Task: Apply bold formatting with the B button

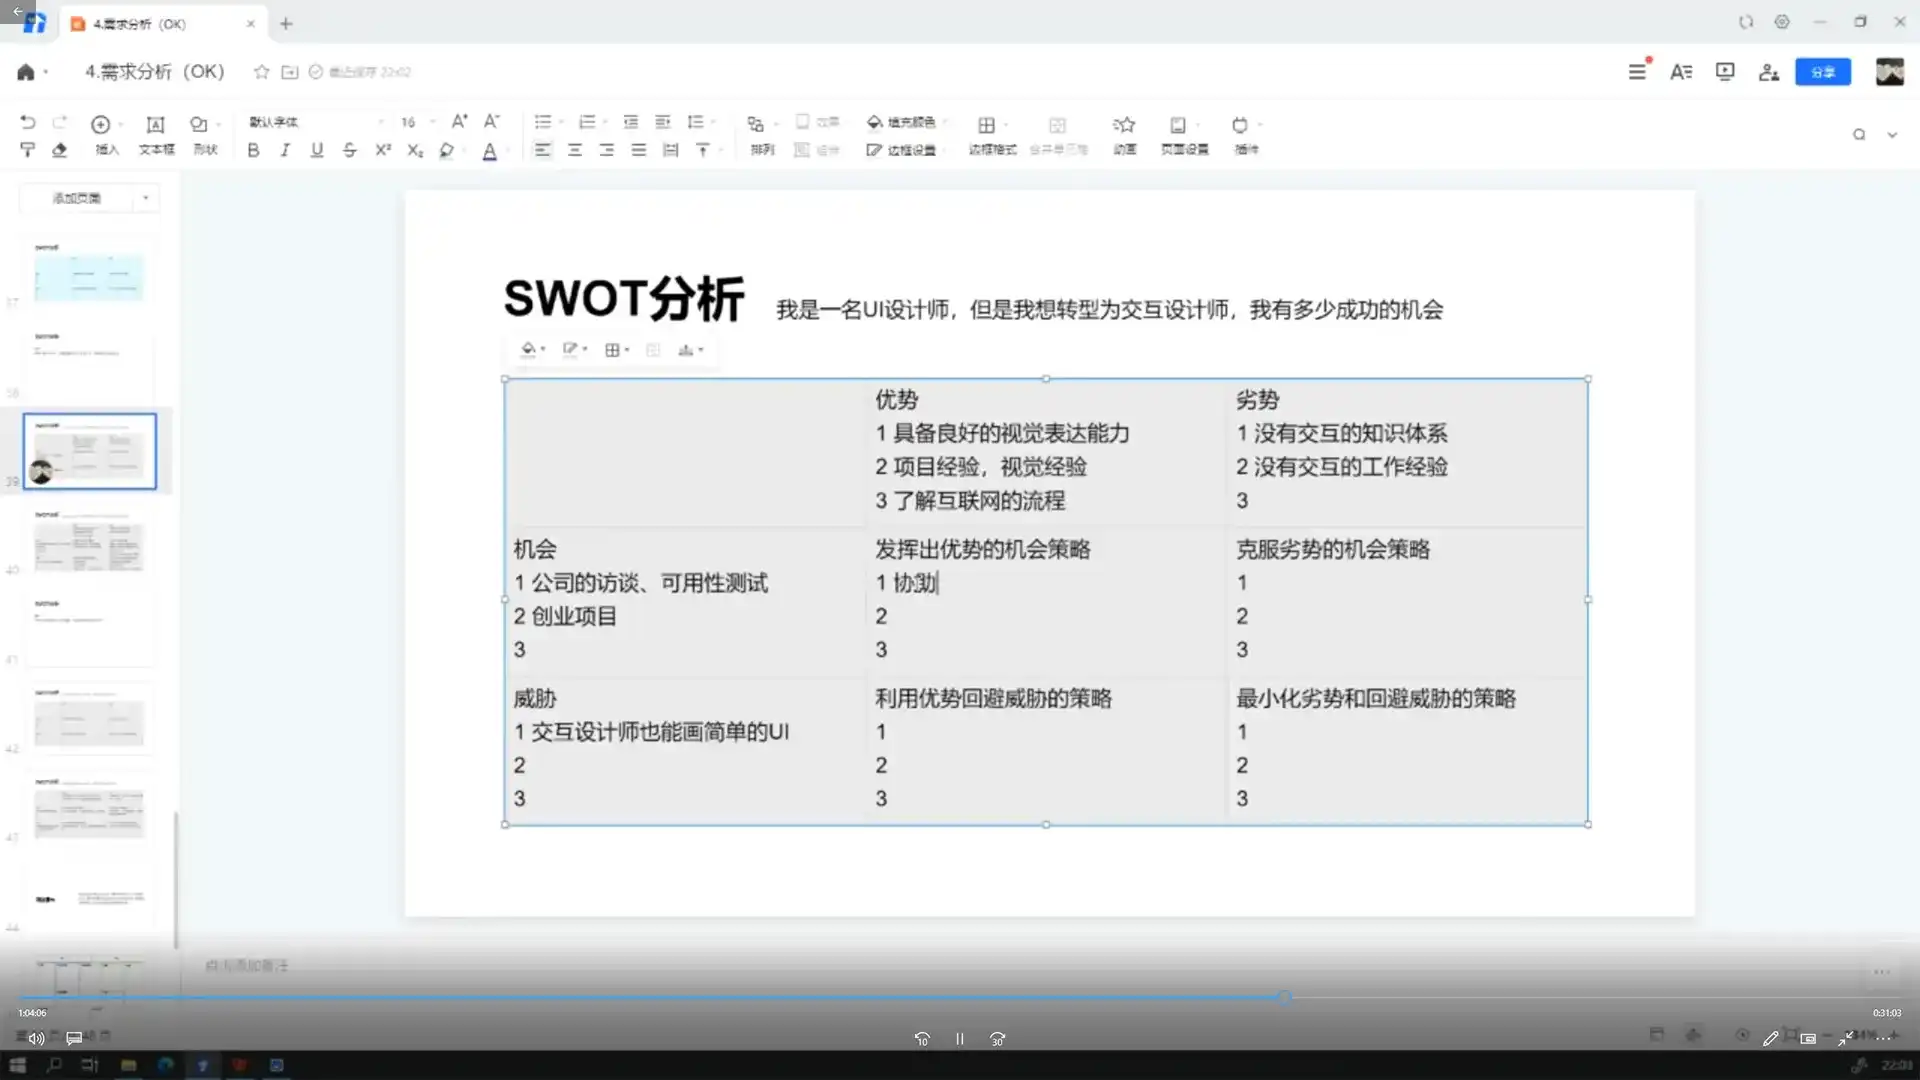Action: 253,150
